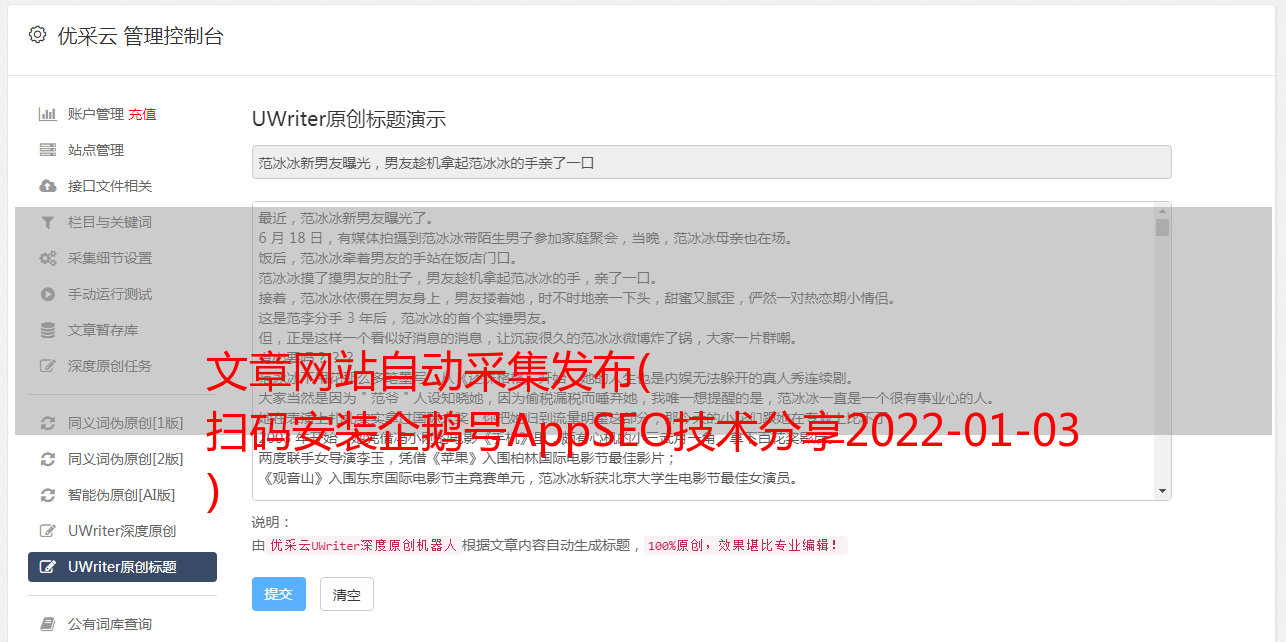The width and height of the screenshot is (1286, 642).
Task: Click the line starting 《观音山》入围东京国际电影节
Action: [528, 478]
